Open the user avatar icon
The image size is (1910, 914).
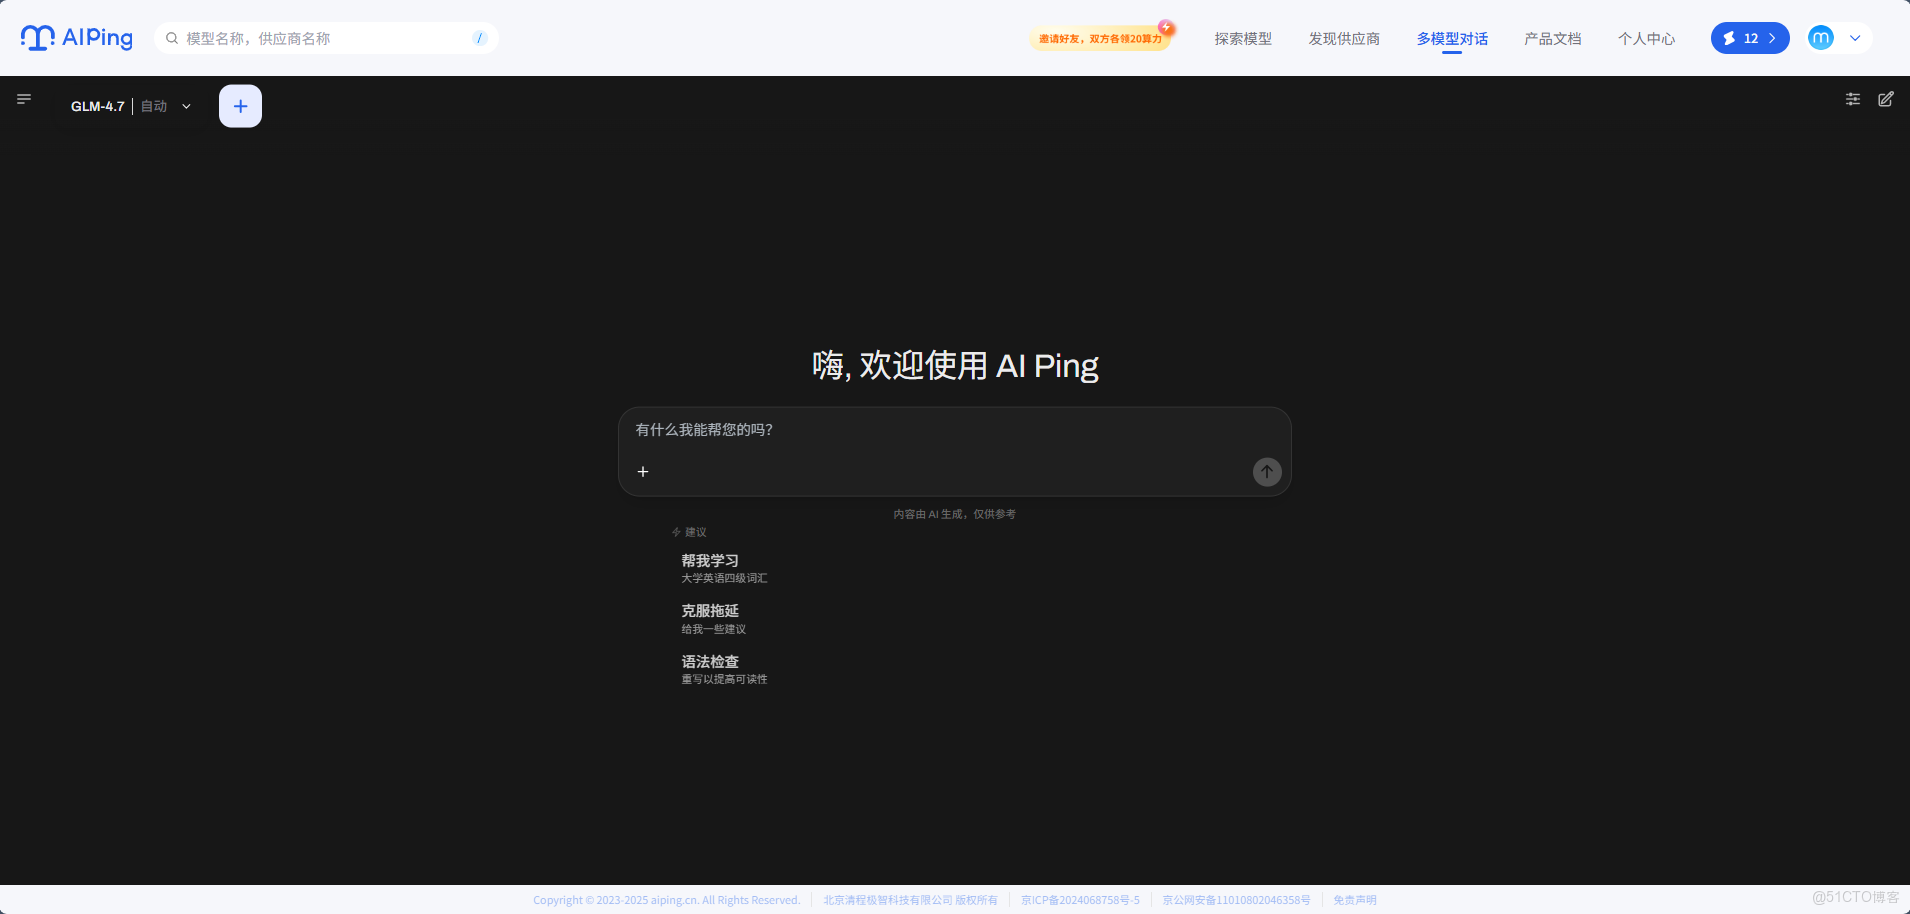(1821, 38)
